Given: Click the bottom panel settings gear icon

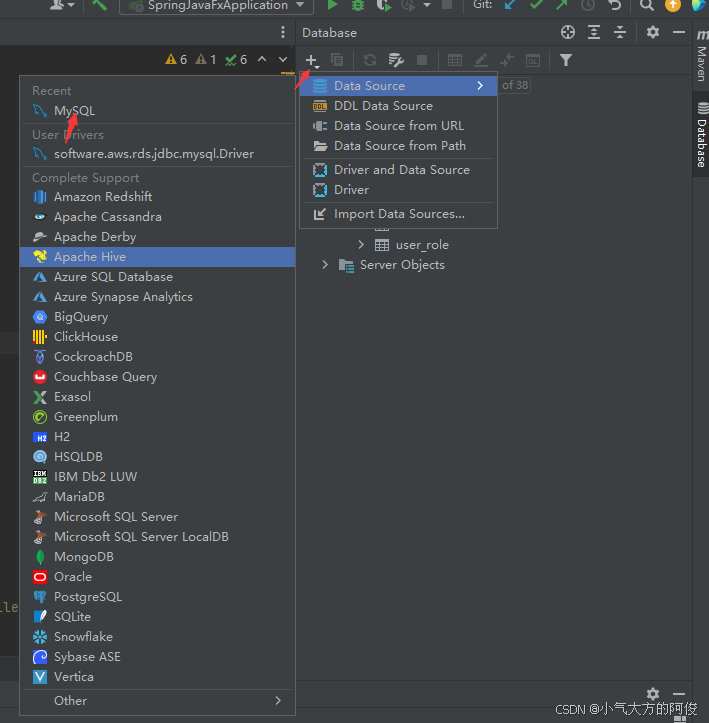Looking at the screenshot, I should pos(652,693).
